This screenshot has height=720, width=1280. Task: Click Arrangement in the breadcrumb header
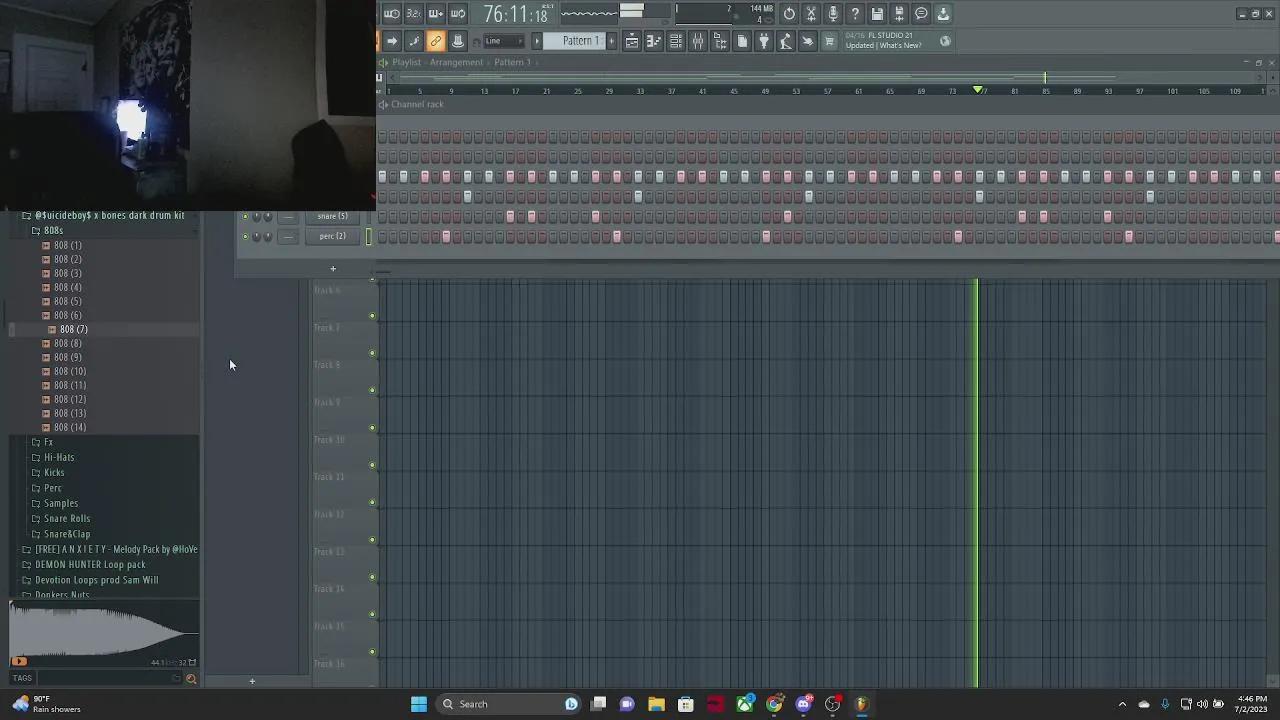(x=456, y=62)
